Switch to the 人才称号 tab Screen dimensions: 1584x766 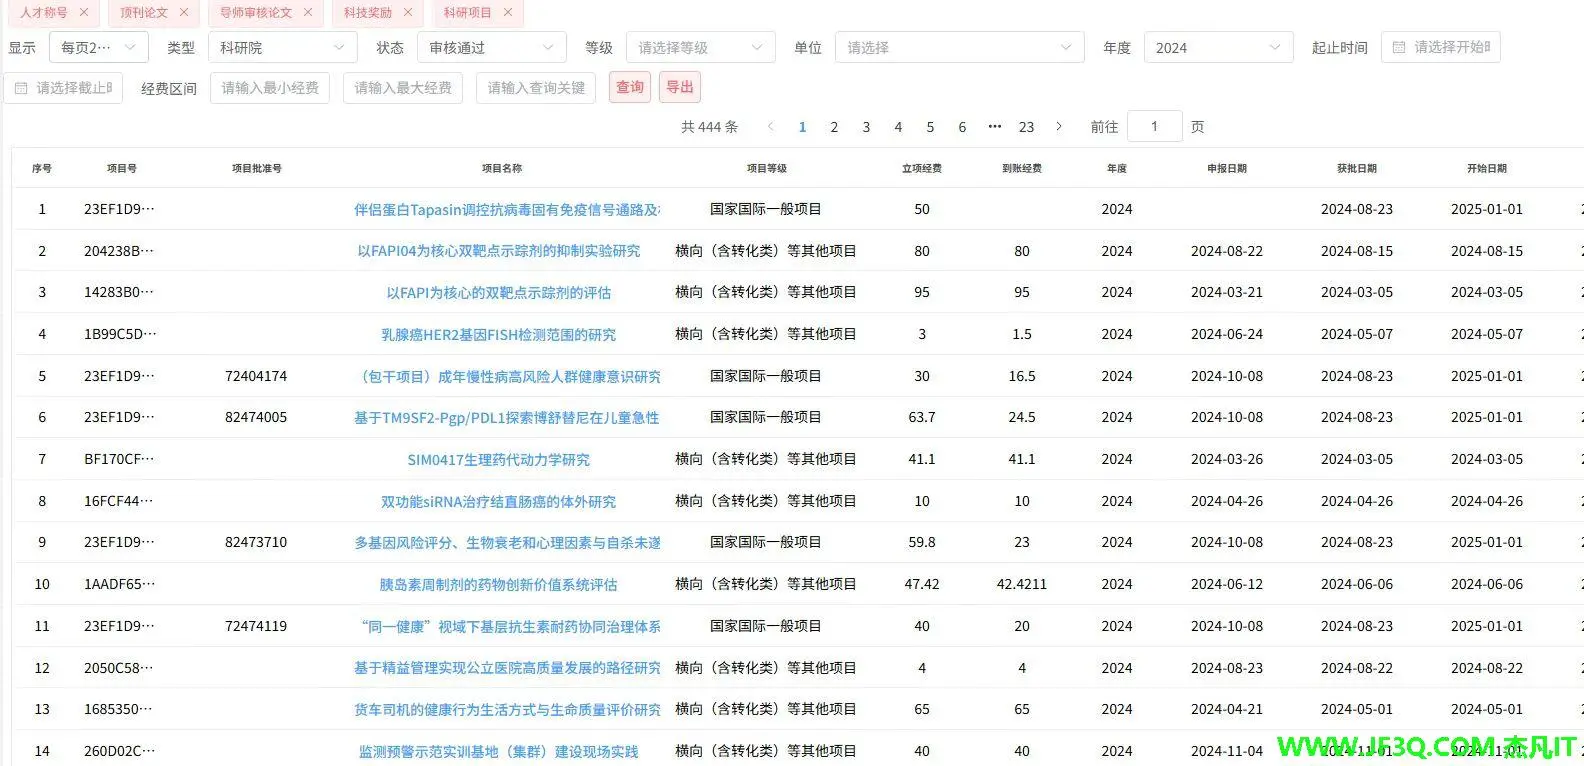pyautogui.click(x=44, y=12)
